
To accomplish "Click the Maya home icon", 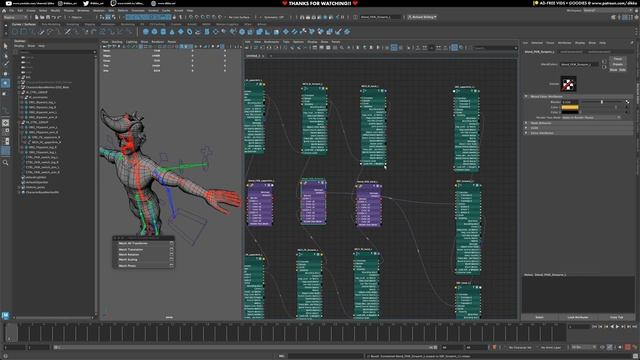I will tap(4, 11).
